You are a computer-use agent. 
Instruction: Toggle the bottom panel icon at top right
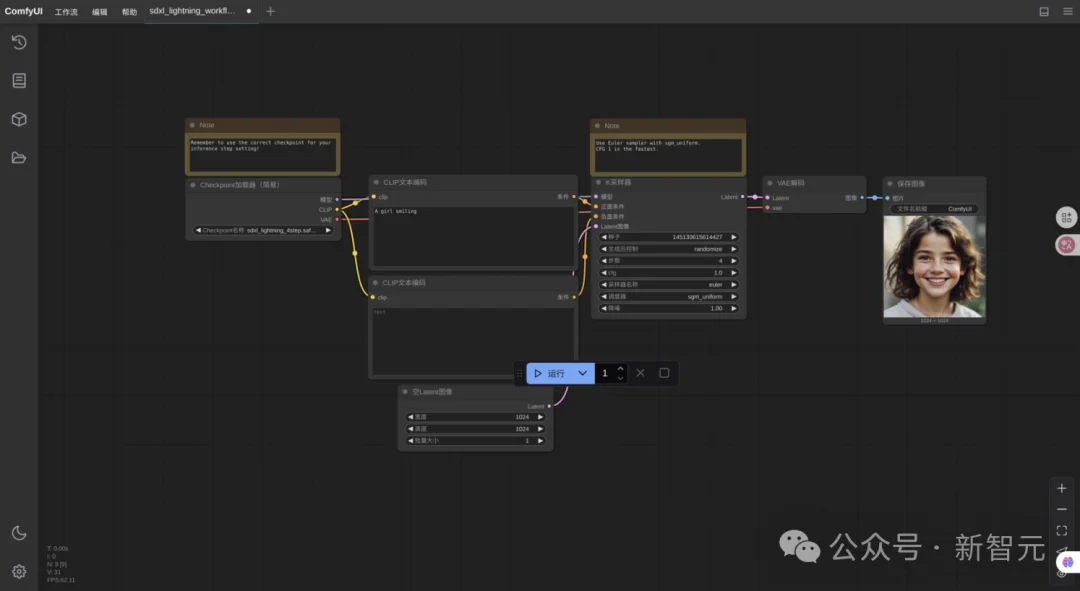[1044, 11]
